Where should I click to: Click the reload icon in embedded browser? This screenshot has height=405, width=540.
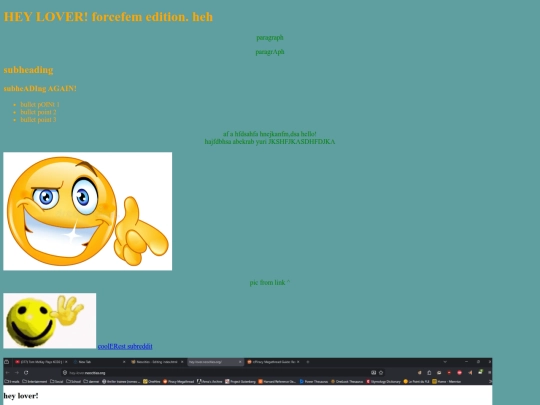click(x=26, y=373)
